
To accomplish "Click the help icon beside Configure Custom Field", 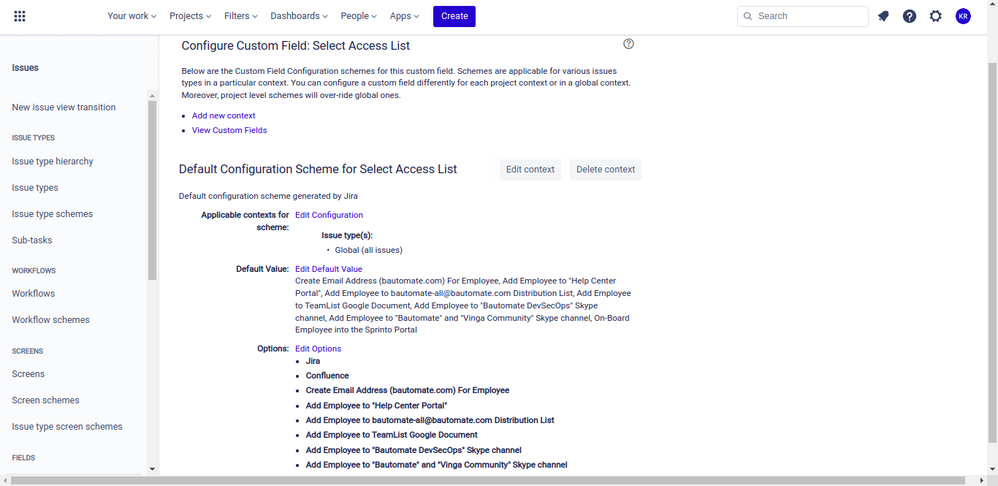I will [629, 44].
